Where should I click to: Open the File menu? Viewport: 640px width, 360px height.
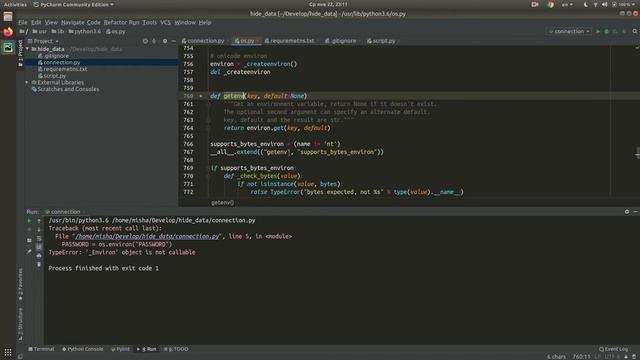[23, 22]
